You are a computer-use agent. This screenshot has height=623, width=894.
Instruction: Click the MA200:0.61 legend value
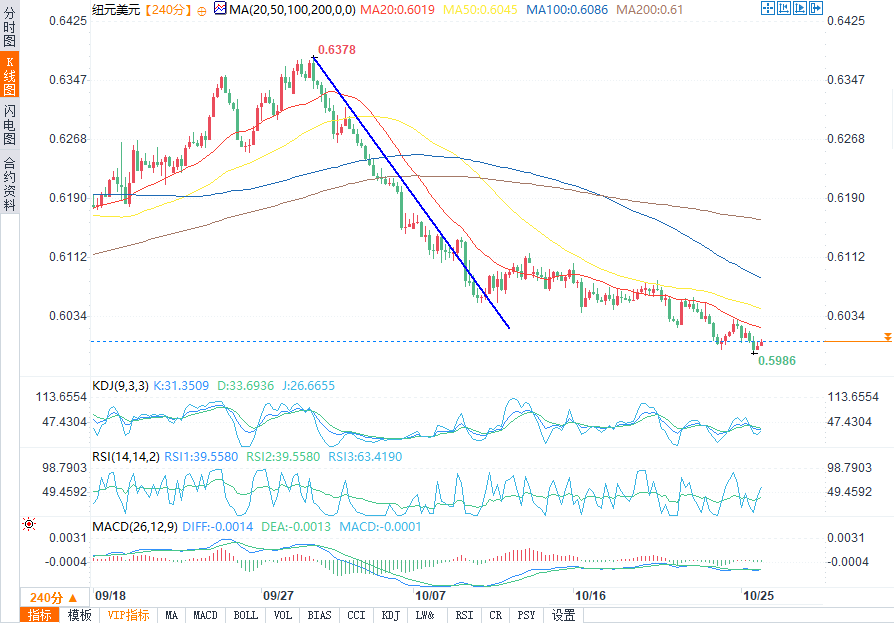click(x=649, y=10)
